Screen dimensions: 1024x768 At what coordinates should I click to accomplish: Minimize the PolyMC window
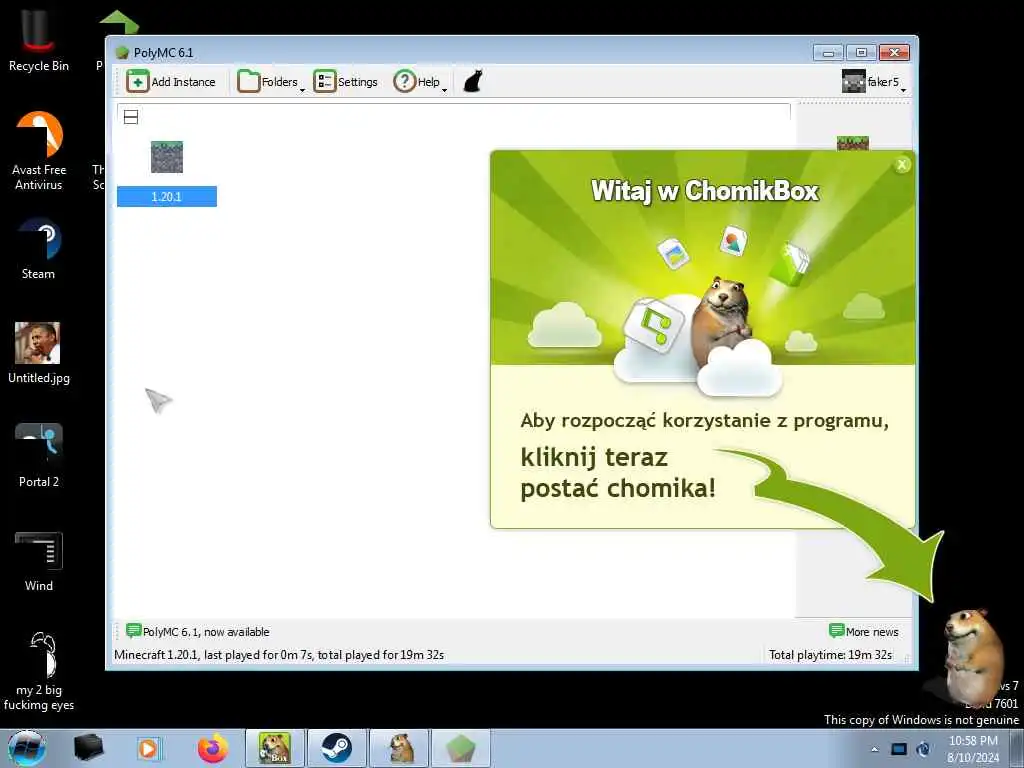(x=828, y=52)
